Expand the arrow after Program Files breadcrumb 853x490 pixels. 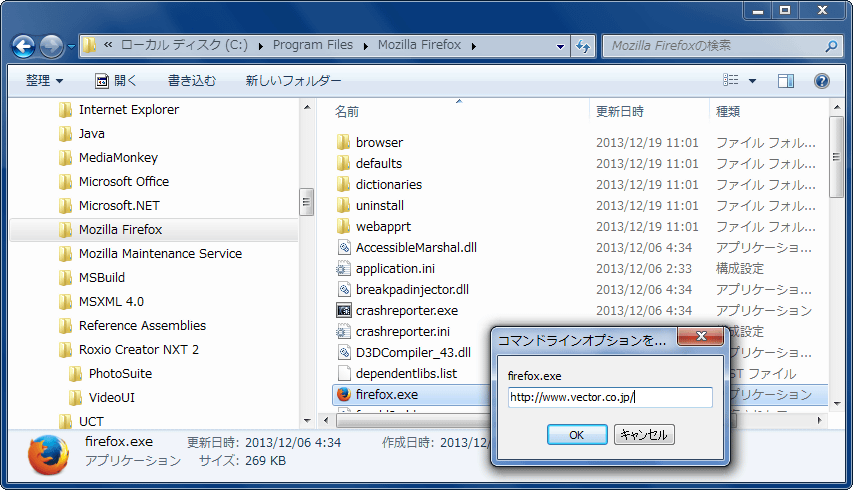(366, 46)
